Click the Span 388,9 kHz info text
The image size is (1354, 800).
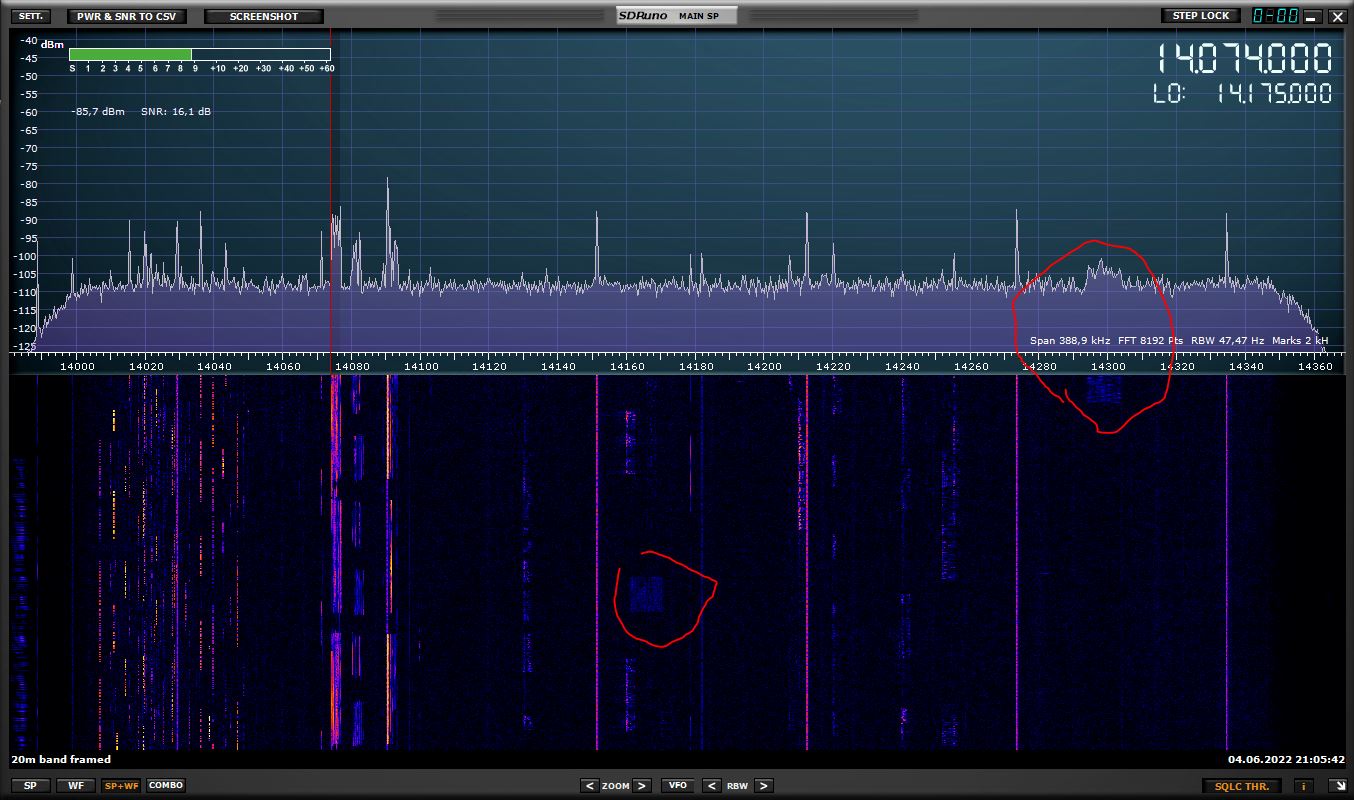[1070, 341]
